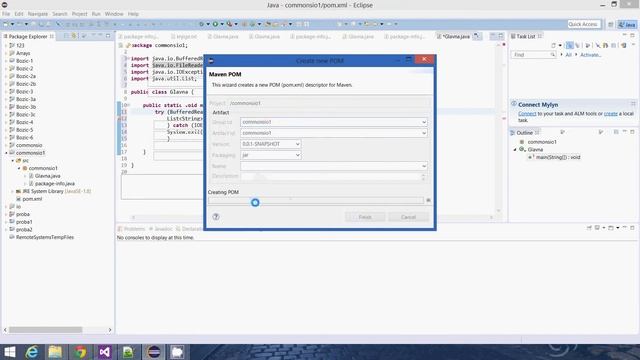
Task: Click the red External Tools run icon
Action: coord(229,24)
